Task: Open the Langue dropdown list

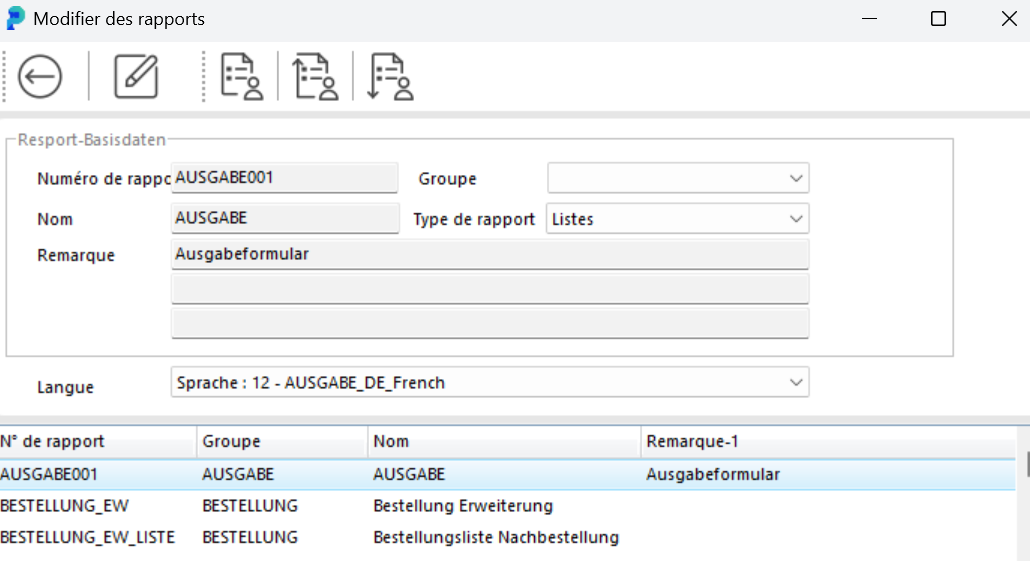Action: (x=489, y=383)
